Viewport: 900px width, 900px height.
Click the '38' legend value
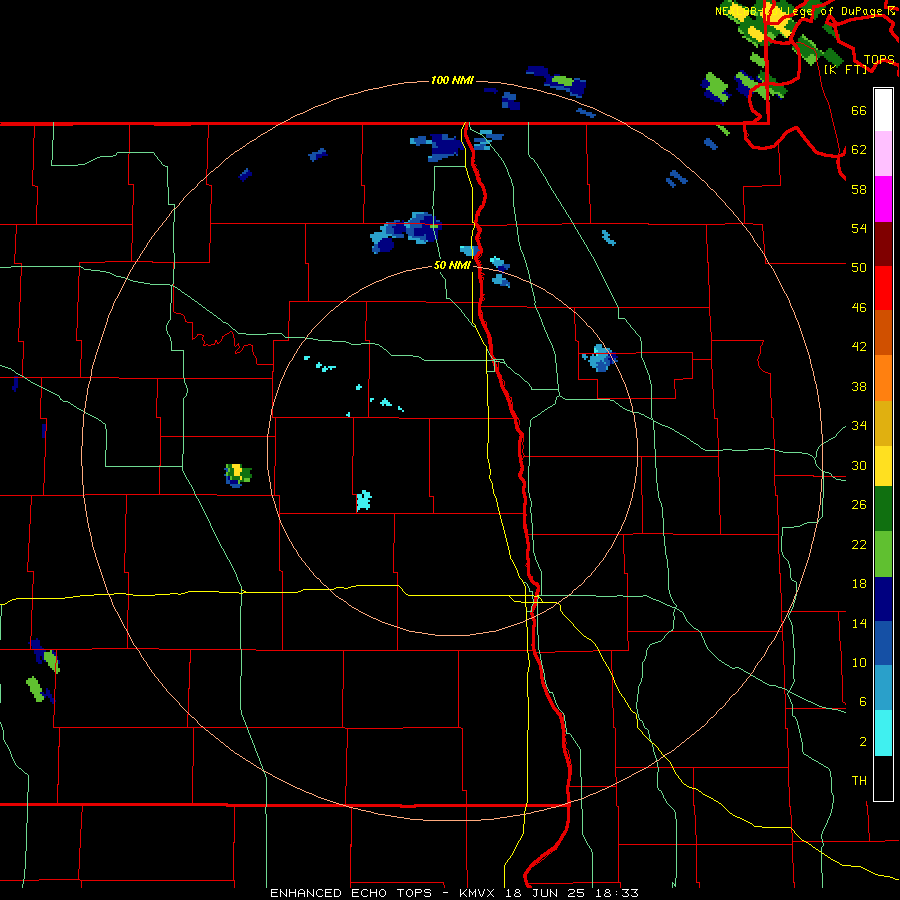point(859,386)
